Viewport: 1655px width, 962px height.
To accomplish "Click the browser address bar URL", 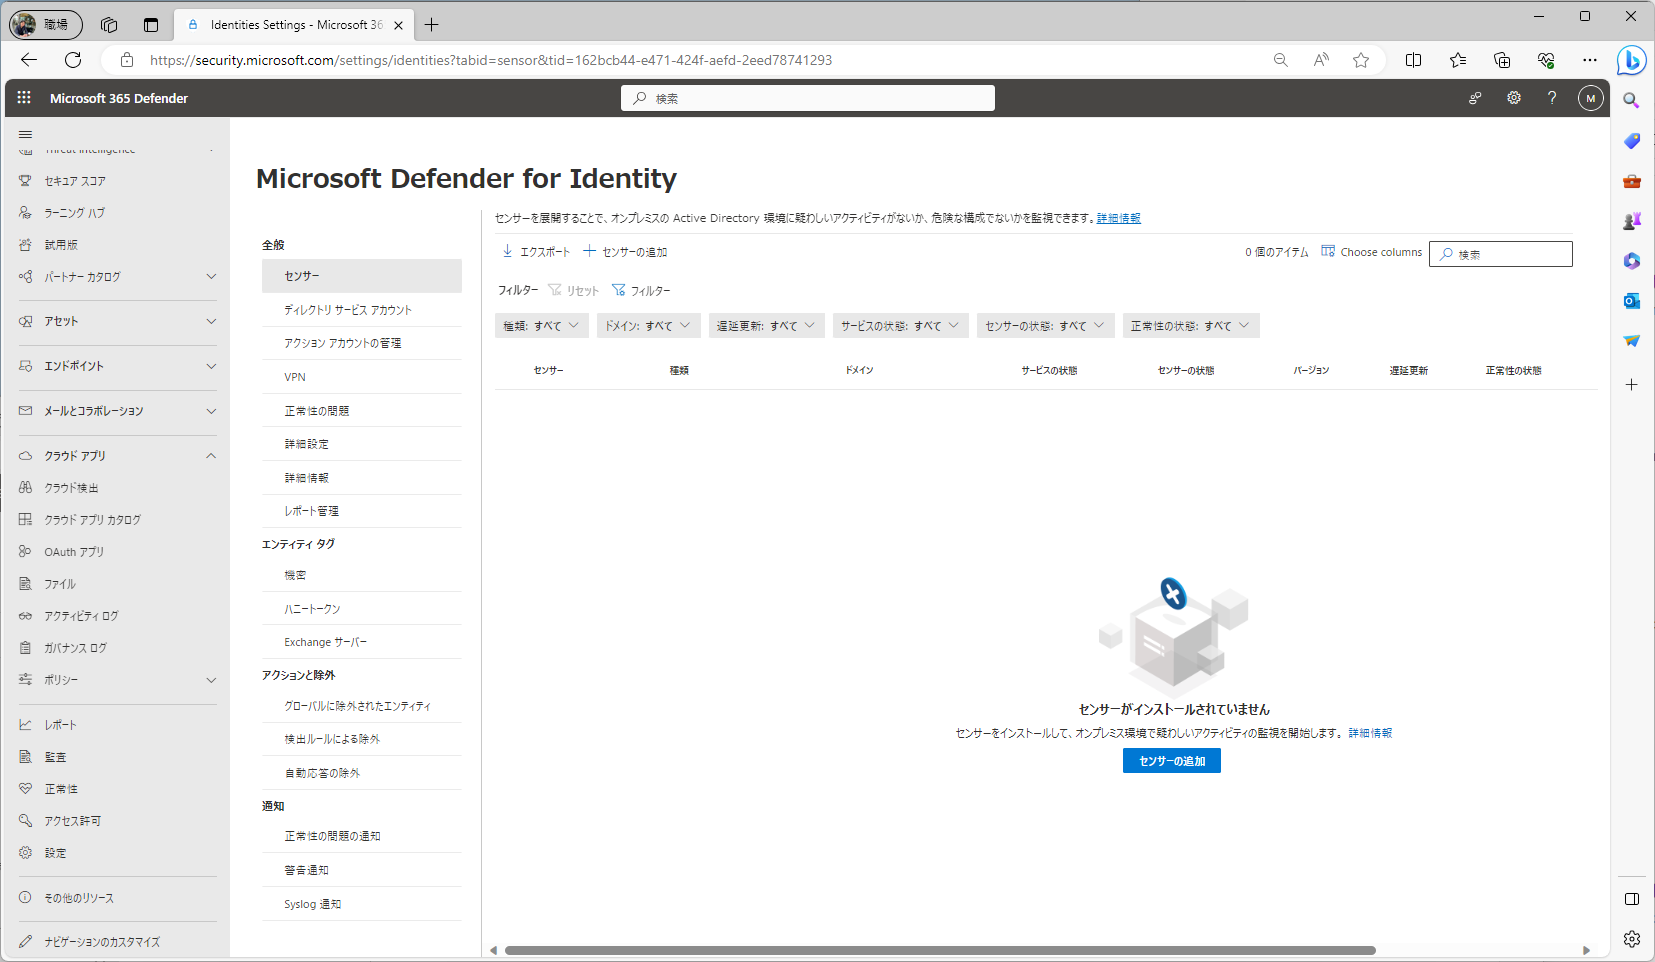I will [491, 60].
